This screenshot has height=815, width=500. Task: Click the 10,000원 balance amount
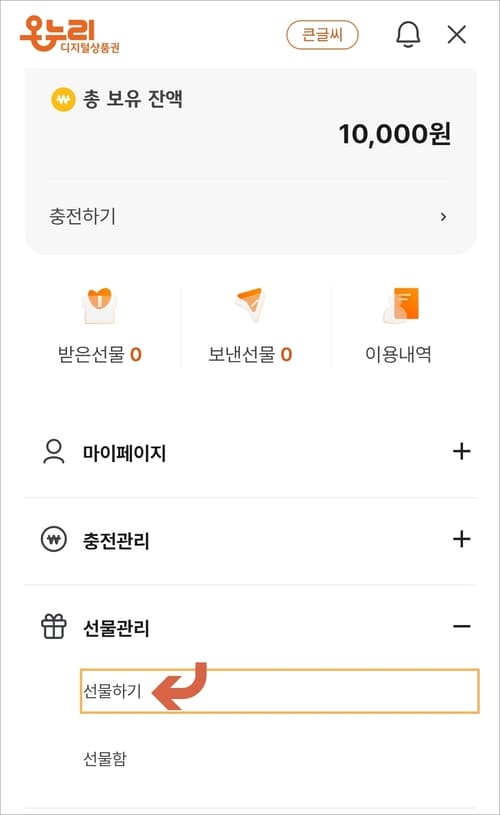394,134
